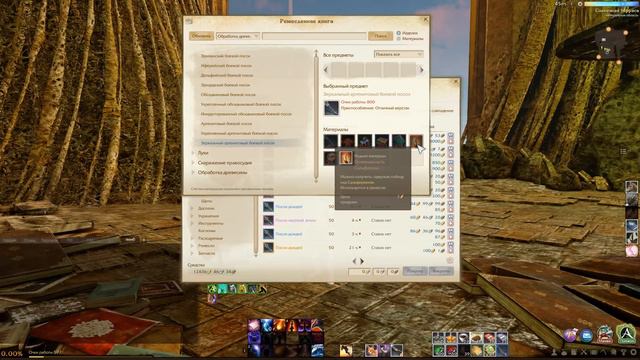This screenshot has height=360, width=640.
Task: Click the fox pet icon on bottom bar
Action: tap(371, 350)
